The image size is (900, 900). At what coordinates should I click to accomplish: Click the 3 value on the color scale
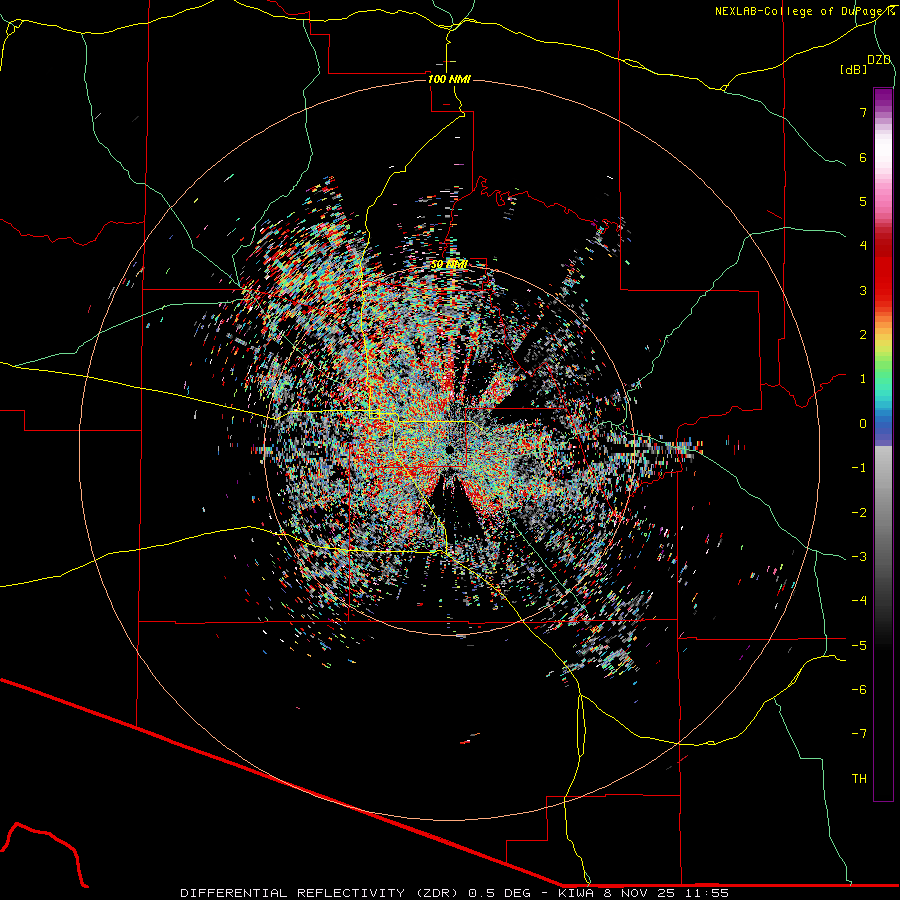[863, 290]
